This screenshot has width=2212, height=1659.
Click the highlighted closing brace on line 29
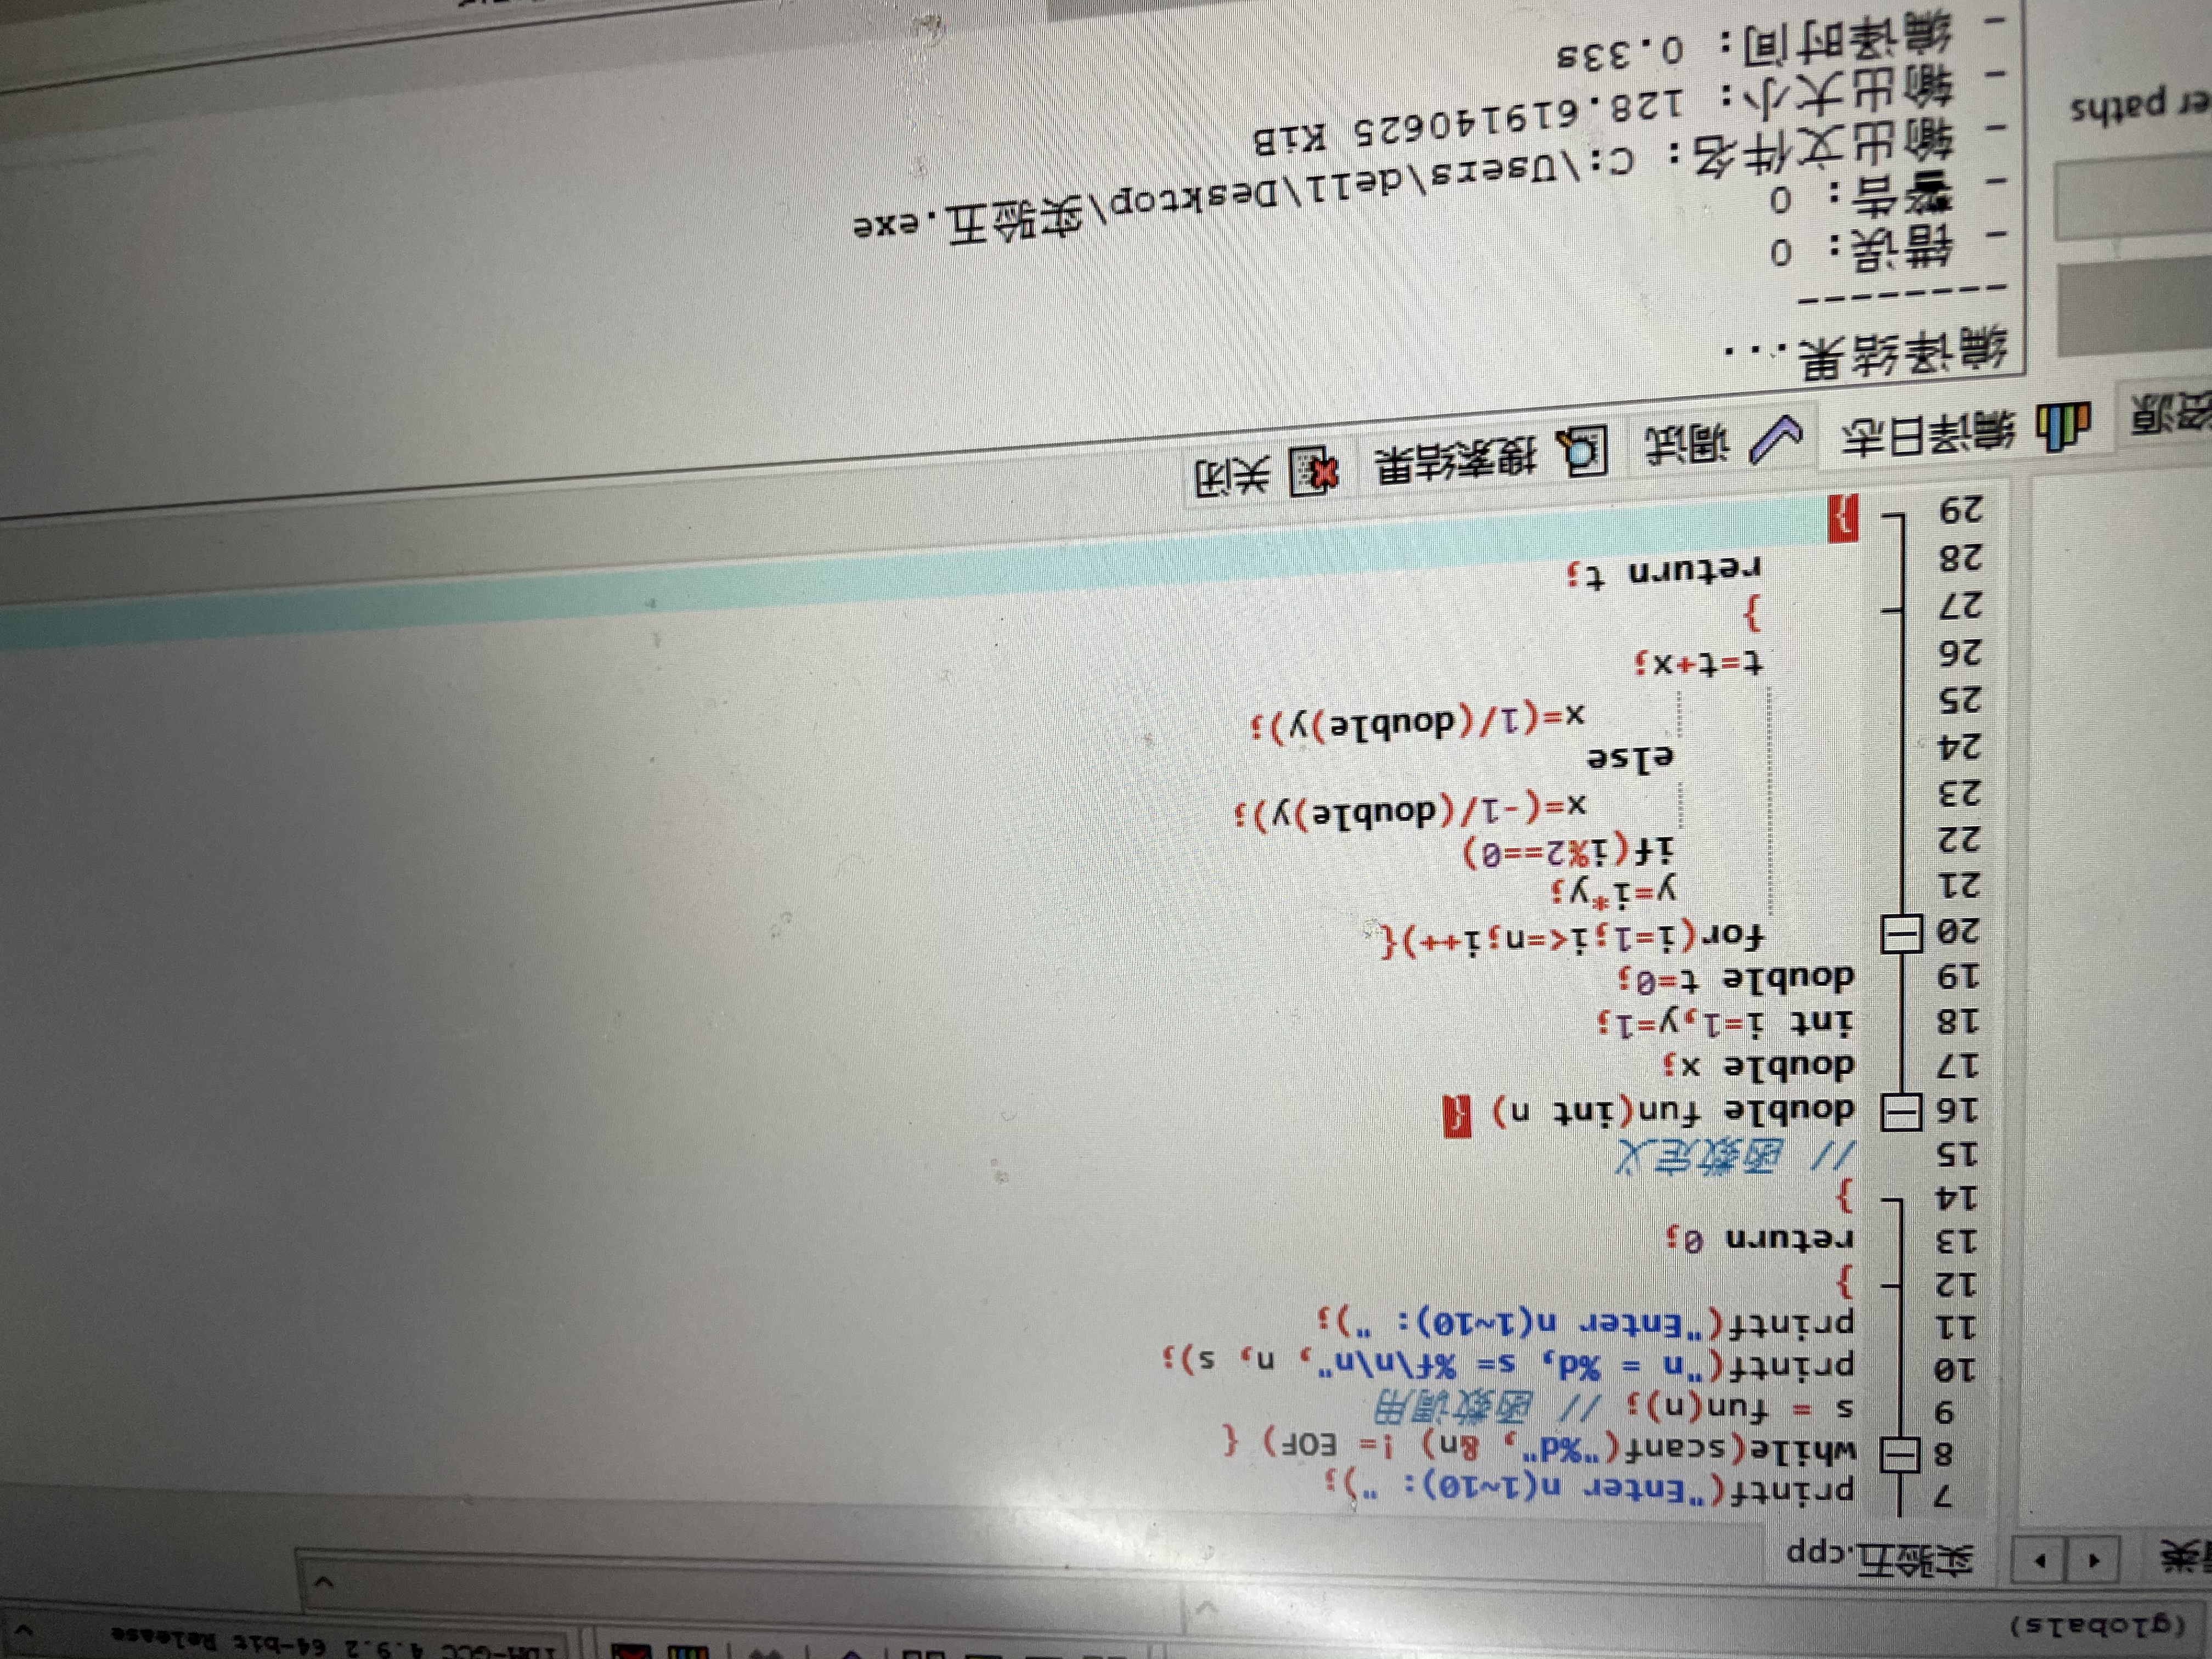click(x=1843, y=518)
